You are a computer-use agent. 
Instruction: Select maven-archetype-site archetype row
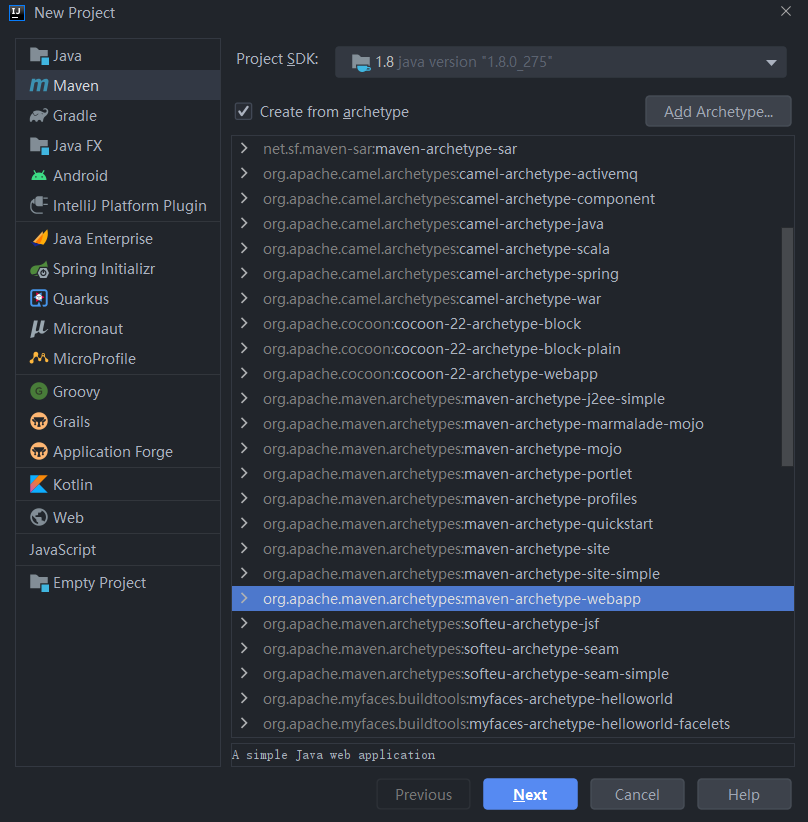tap(513, 548)
